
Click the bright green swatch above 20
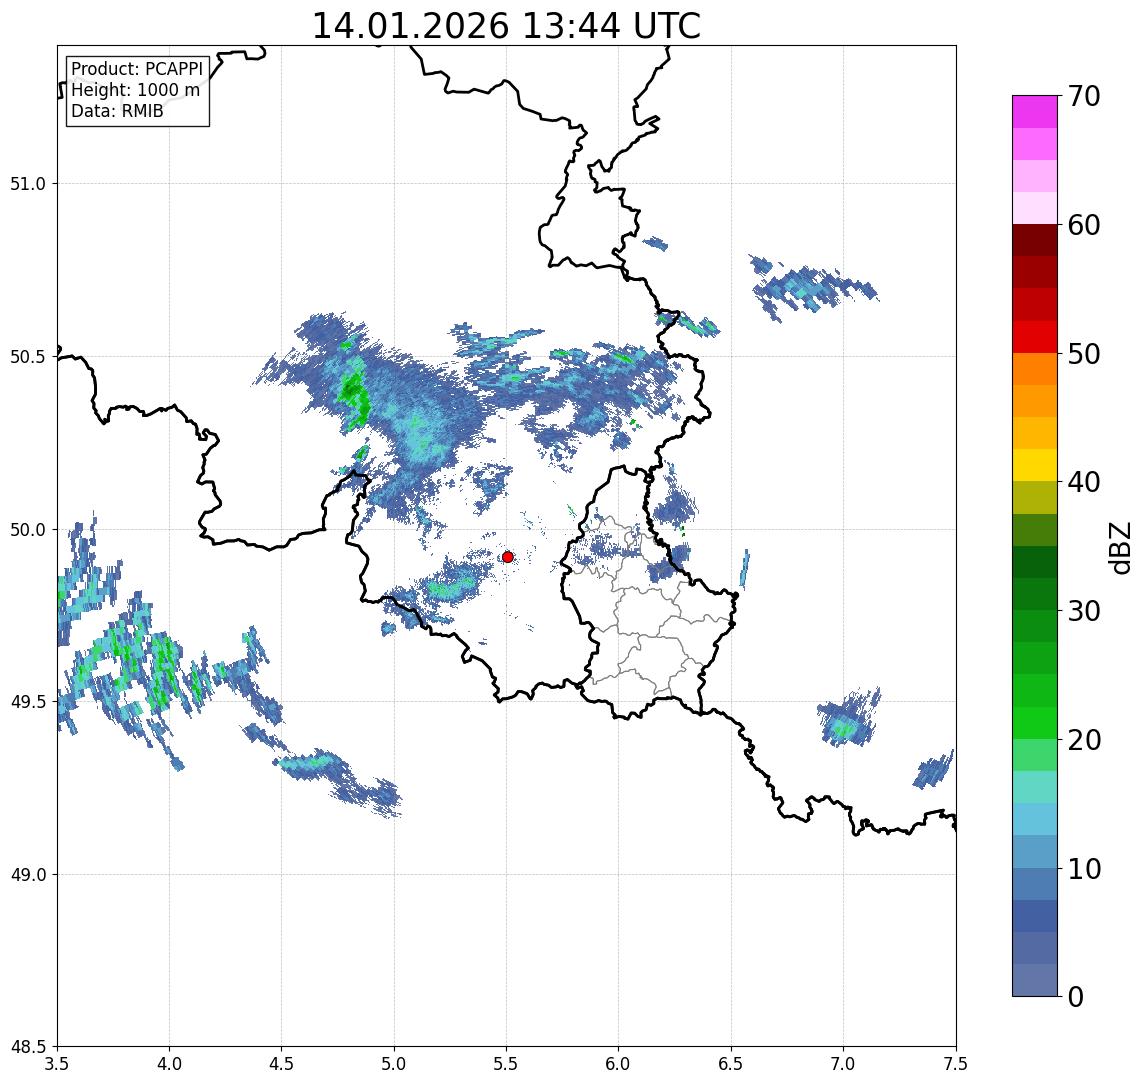click(x=1035, y=722)
